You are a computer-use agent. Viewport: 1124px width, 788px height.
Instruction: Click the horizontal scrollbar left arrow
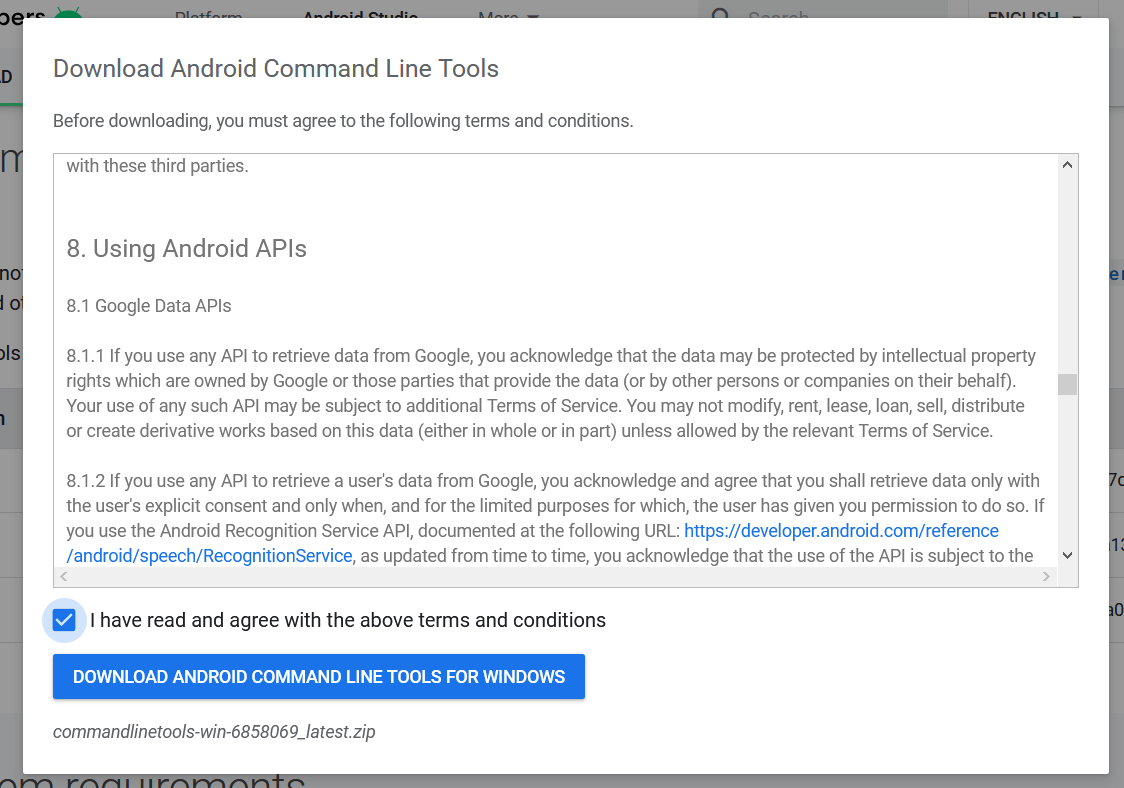[x=63, y=576]
